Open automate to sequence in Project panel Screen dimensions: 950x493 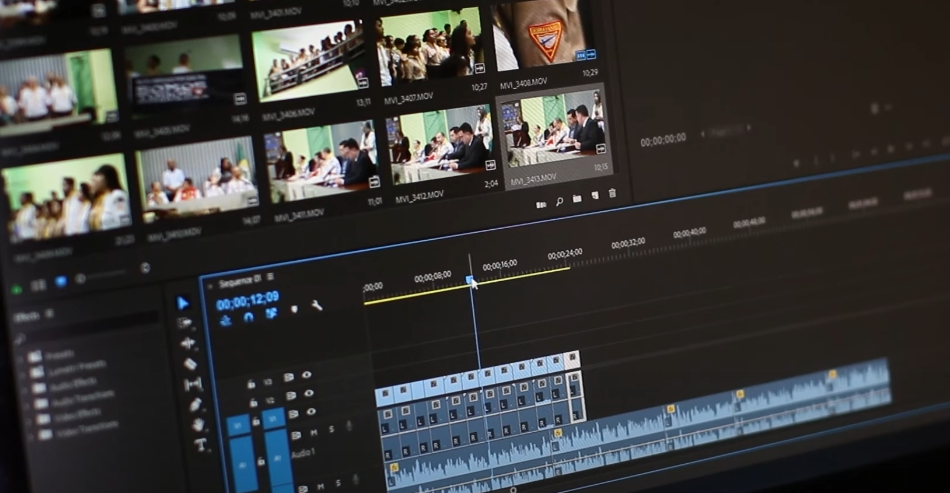541,205
